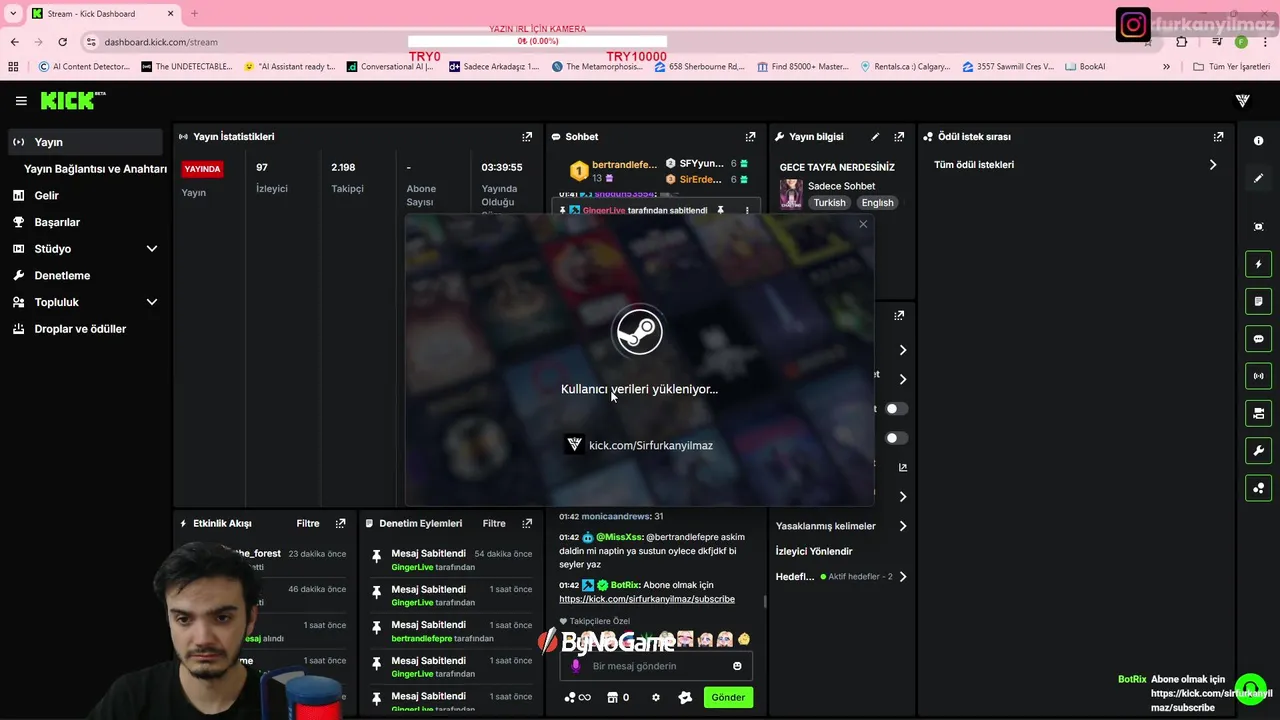Click the wrench icon in the right sidebar
This screenshot has height=720, width=1280.
1259,451
